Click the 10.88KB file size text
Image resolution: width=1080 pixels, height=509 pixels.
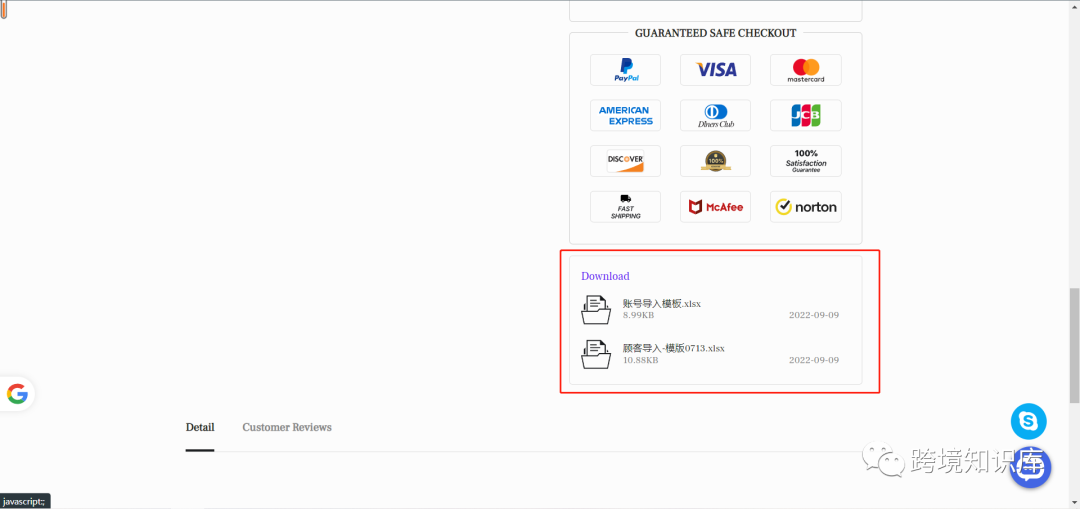pyautogui.click(x=641, y=360)
